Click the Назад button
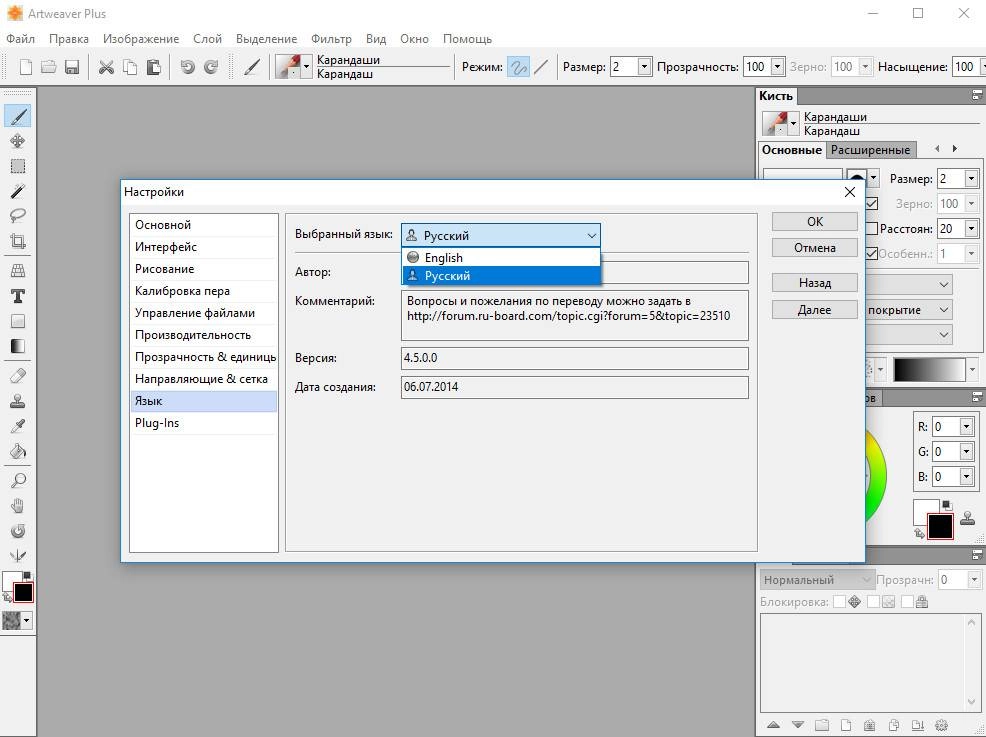 click(x=814, y=283)
